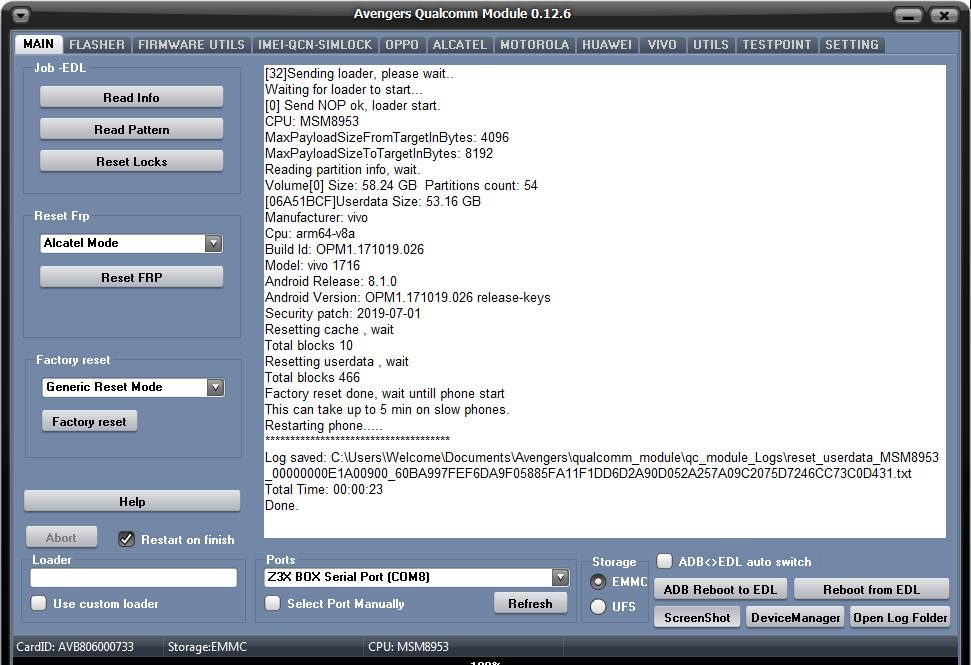Click the ADB Reboot to EDL button
Image resolution: width=971 pixels, height=665 pixels.
tap(720, 589)
